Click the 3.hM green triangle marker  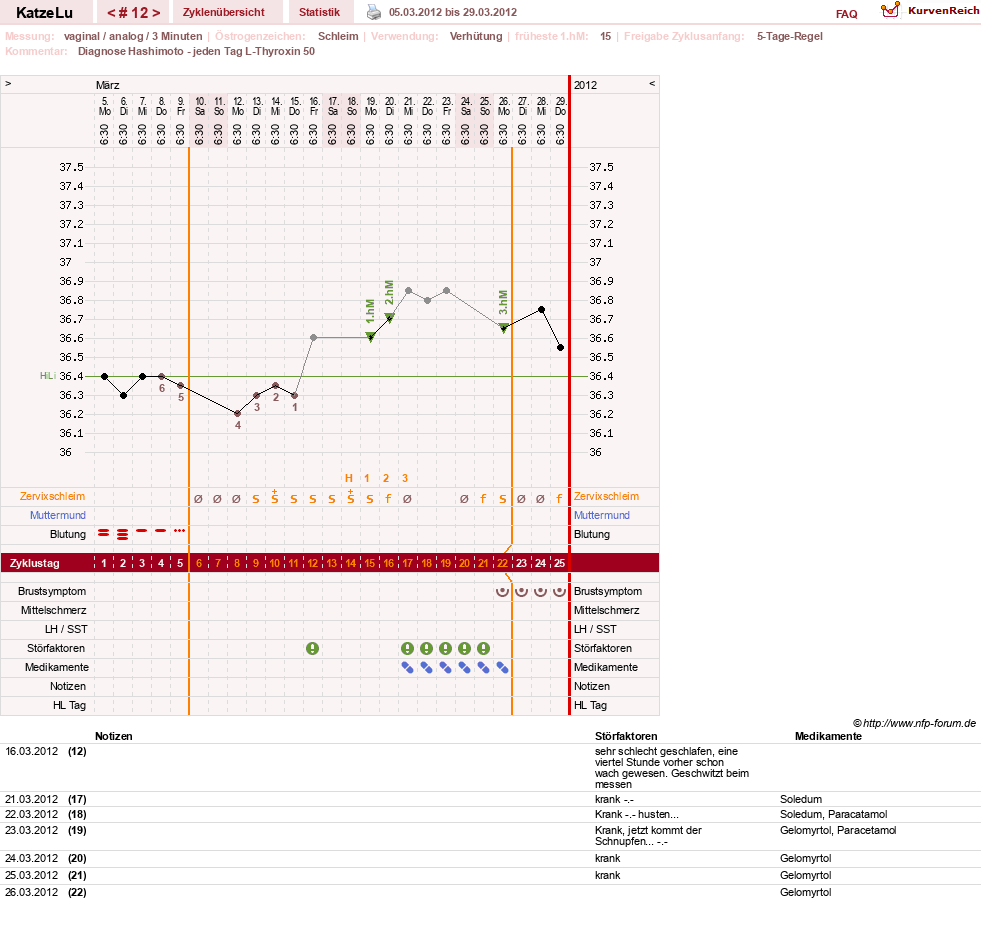click(503, 328)
